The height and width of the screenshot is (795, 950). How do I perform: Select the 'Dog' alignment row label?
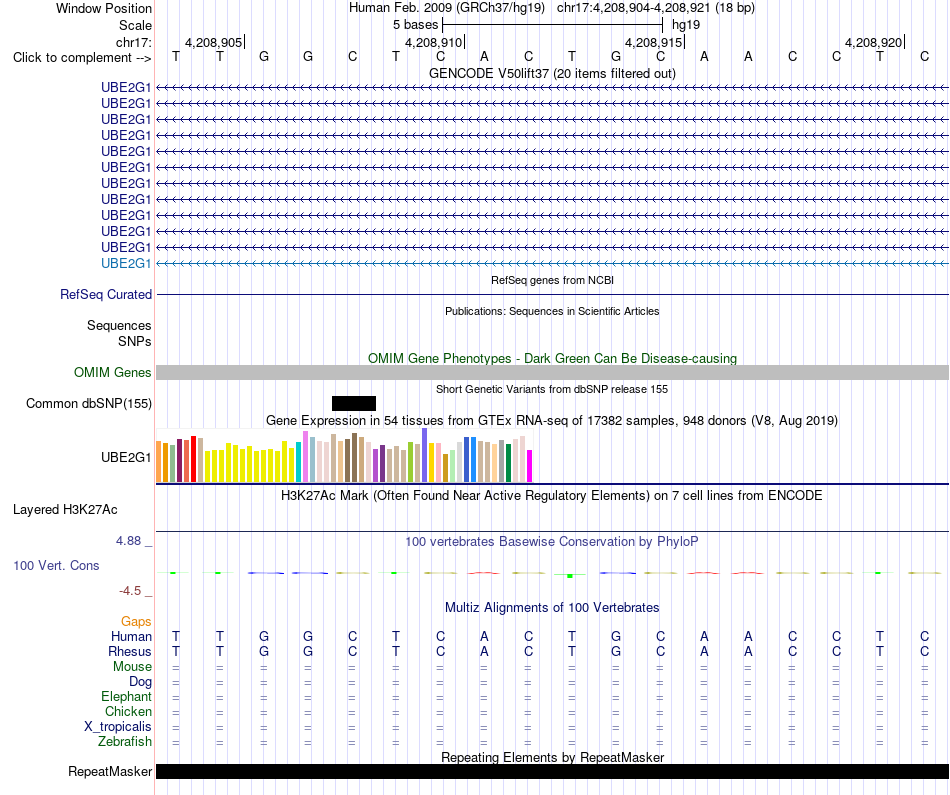point(140,681)
